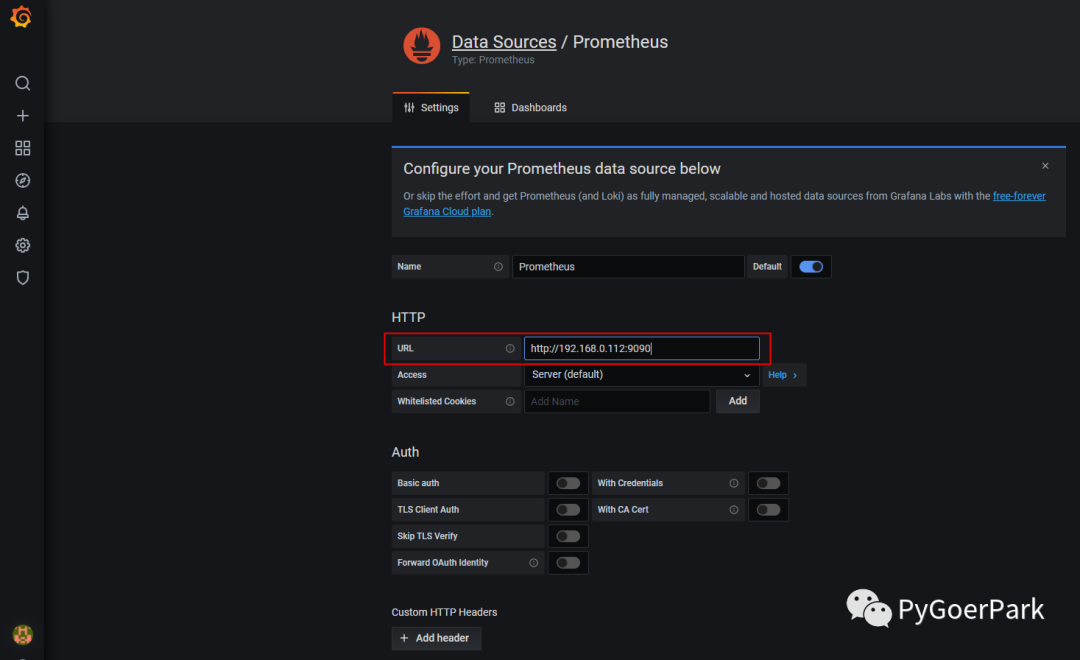Viewport: 1080px width, 660px height.
Task: Click info icon next to Forward OAuth Identity
Action: point(533,563)
